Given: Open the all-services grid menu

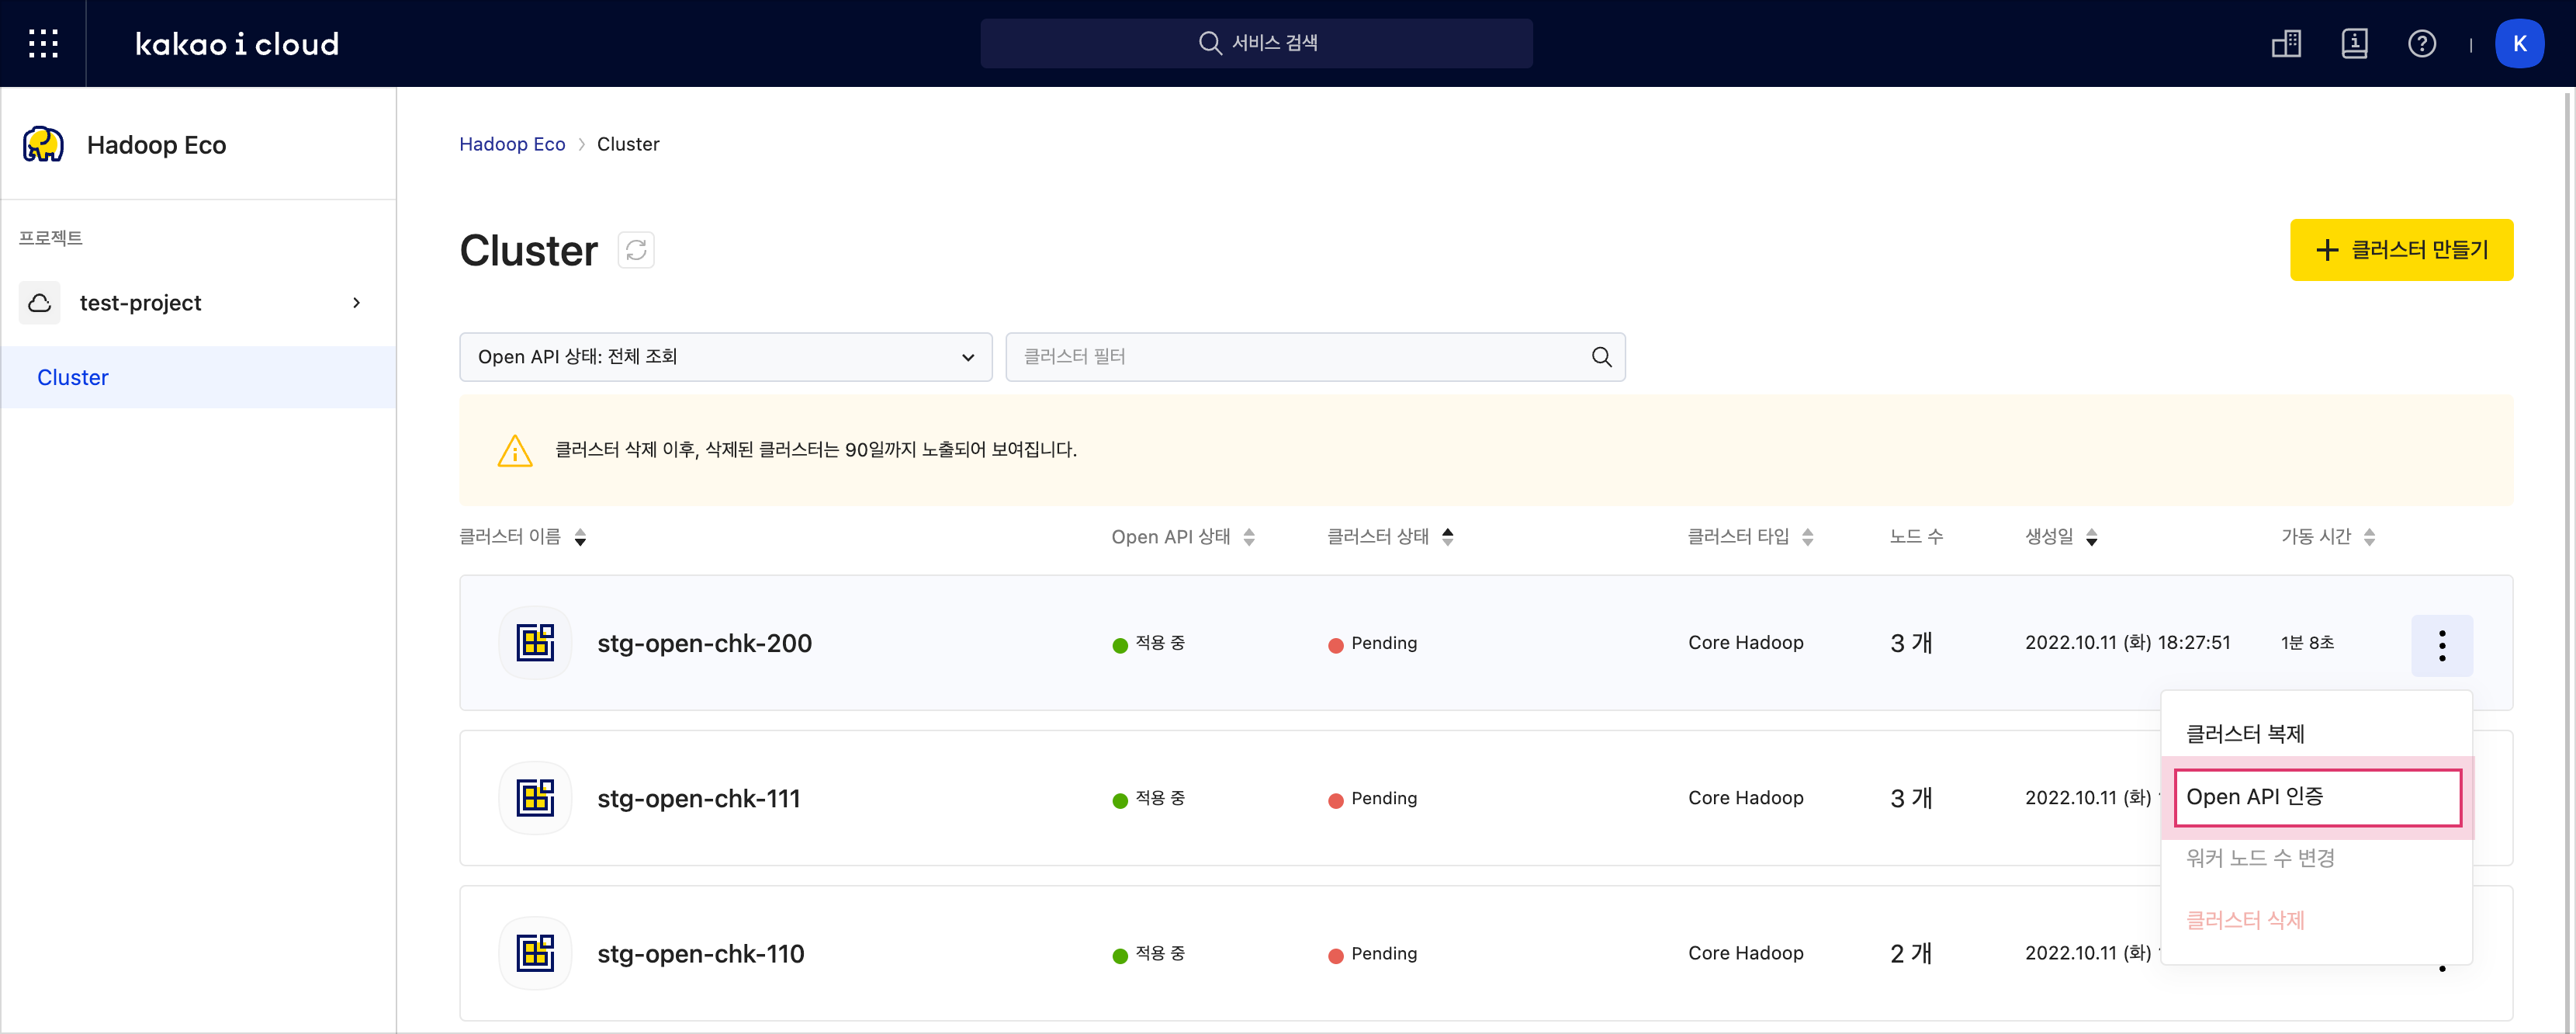Looking at the screenshot, I should click(43, 43).
